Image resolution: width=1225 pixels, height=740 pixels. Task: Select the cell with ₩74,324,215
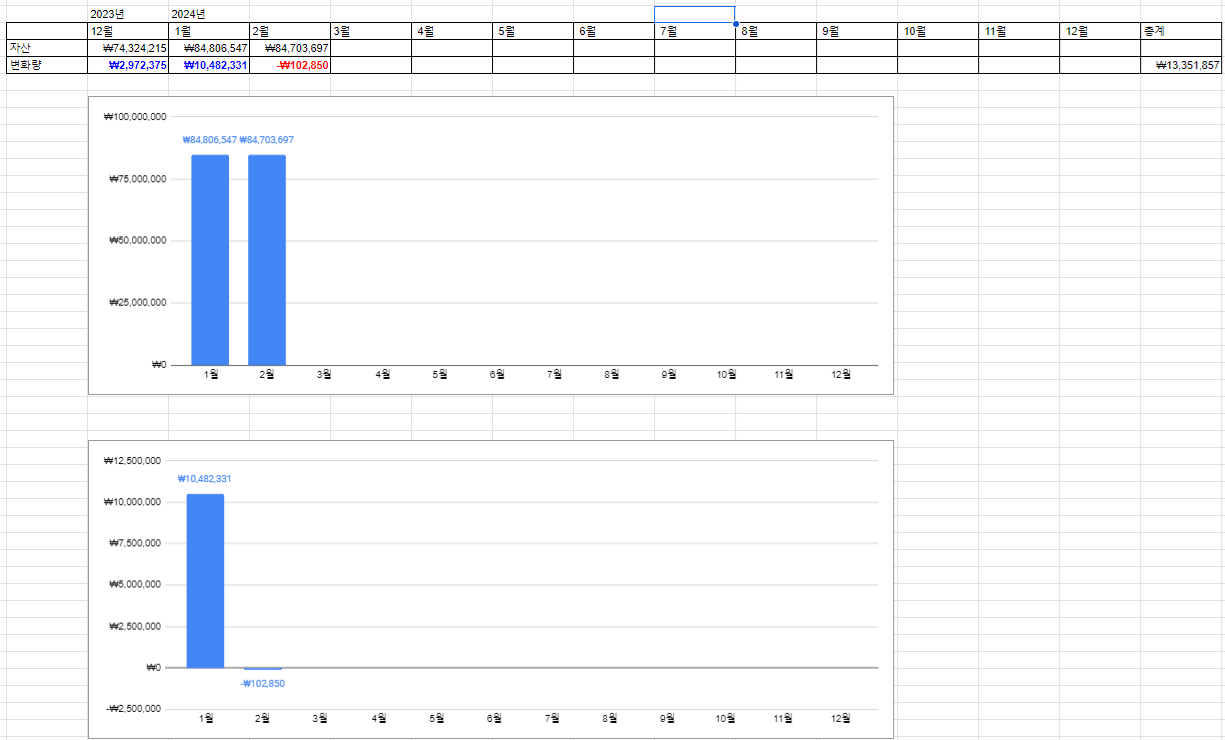click(x=128, y=48)
